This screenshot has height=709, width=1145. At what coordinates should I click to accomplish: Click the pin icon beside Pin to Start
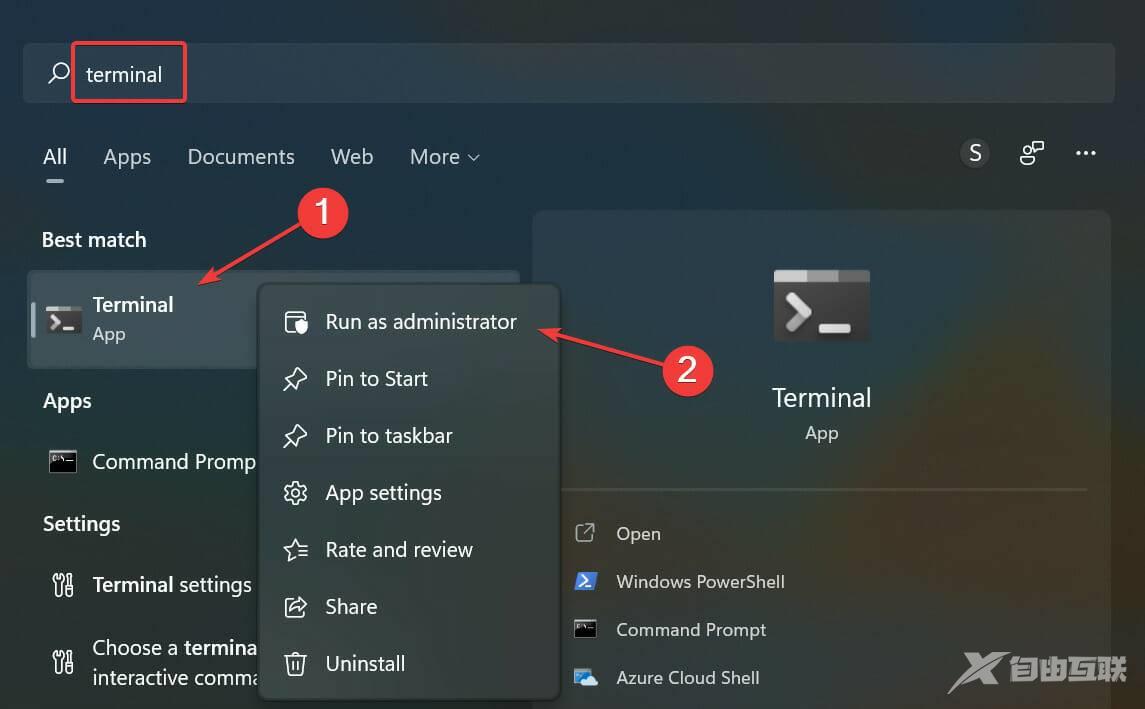[x=295, y=379]
